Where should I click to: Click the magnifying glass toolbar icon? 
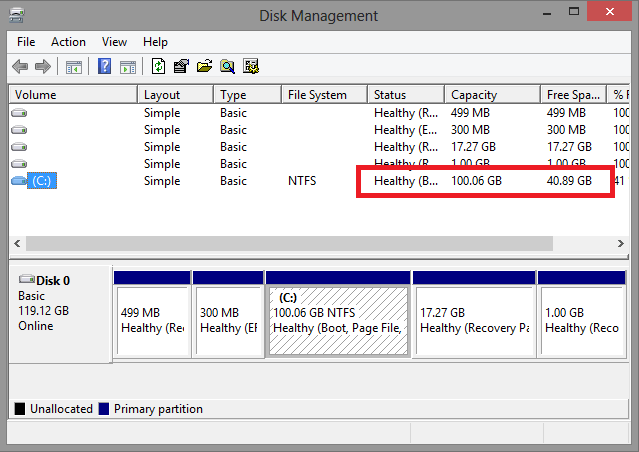tap(228, 67)
